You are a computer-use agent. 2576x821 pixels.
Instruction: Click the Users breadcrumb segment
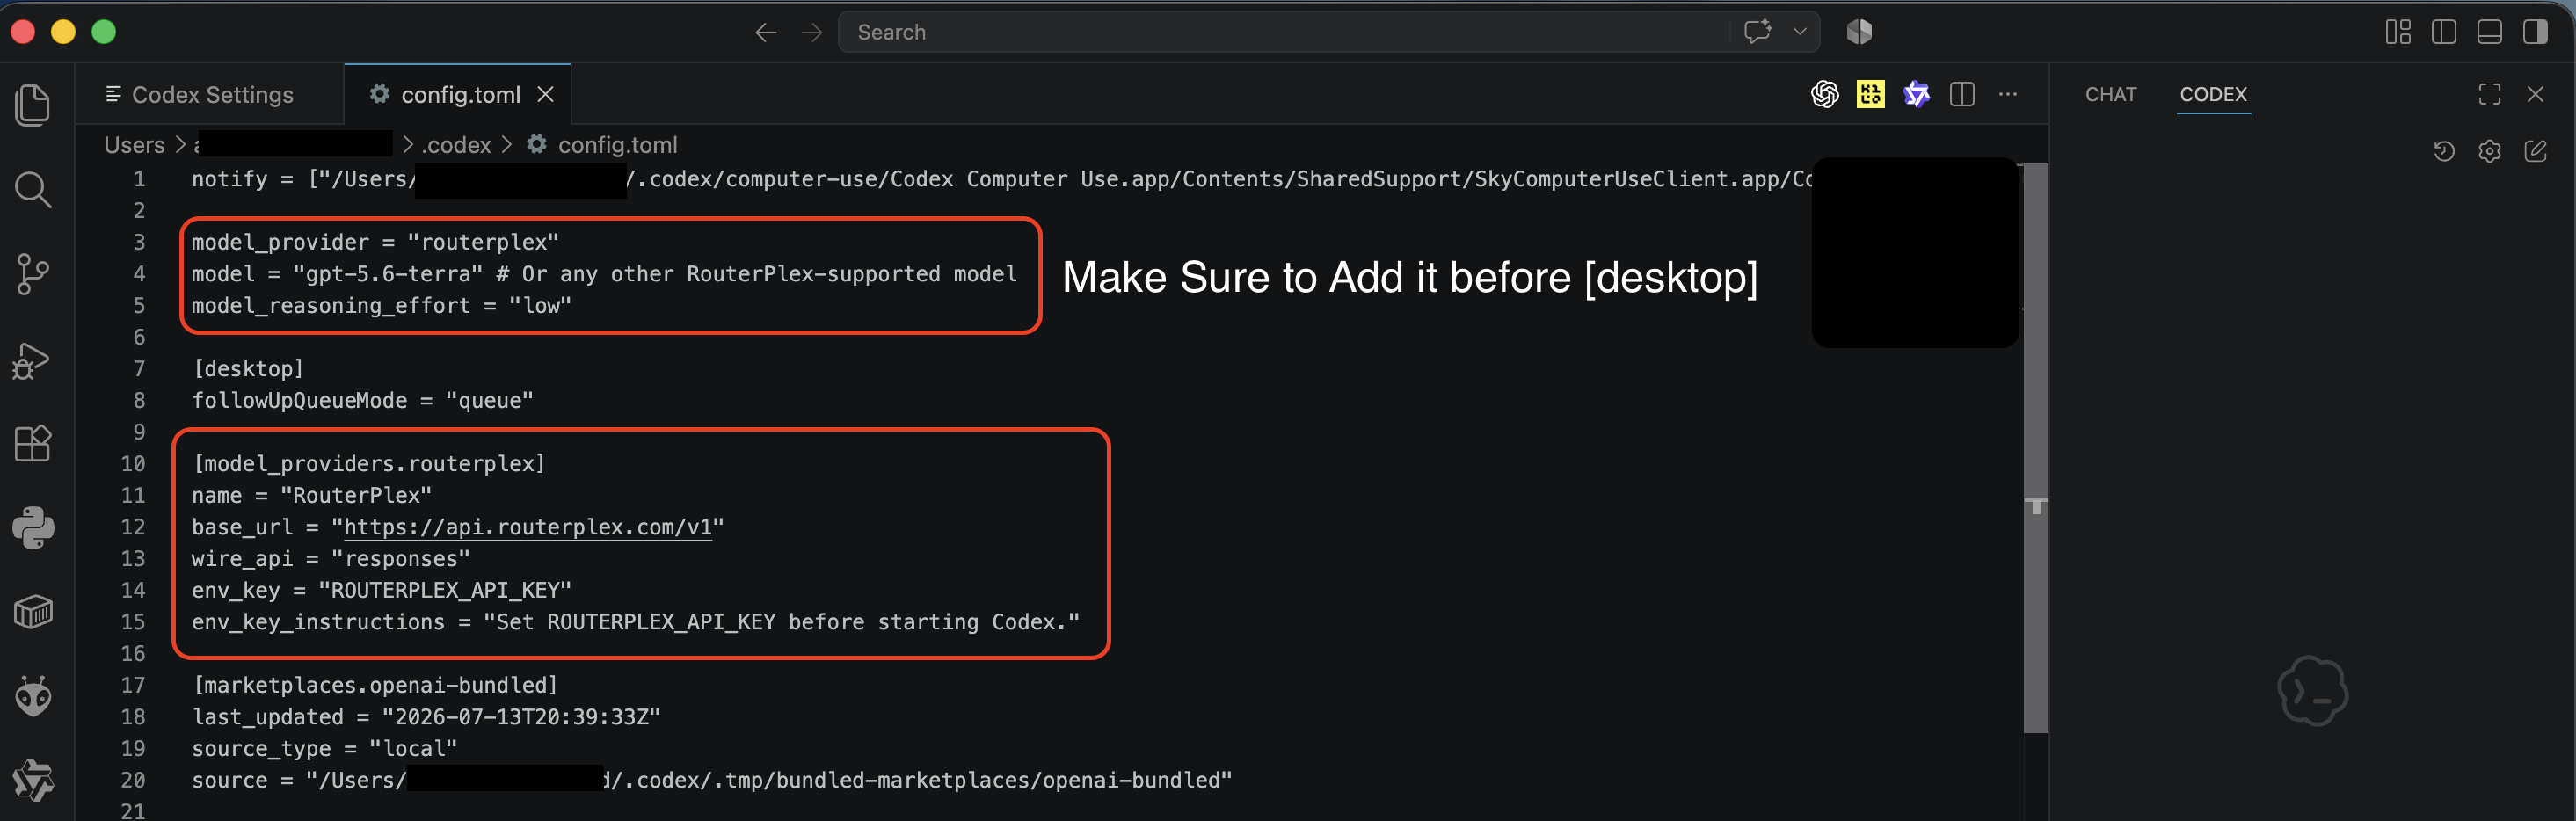[x=134, y=145]
